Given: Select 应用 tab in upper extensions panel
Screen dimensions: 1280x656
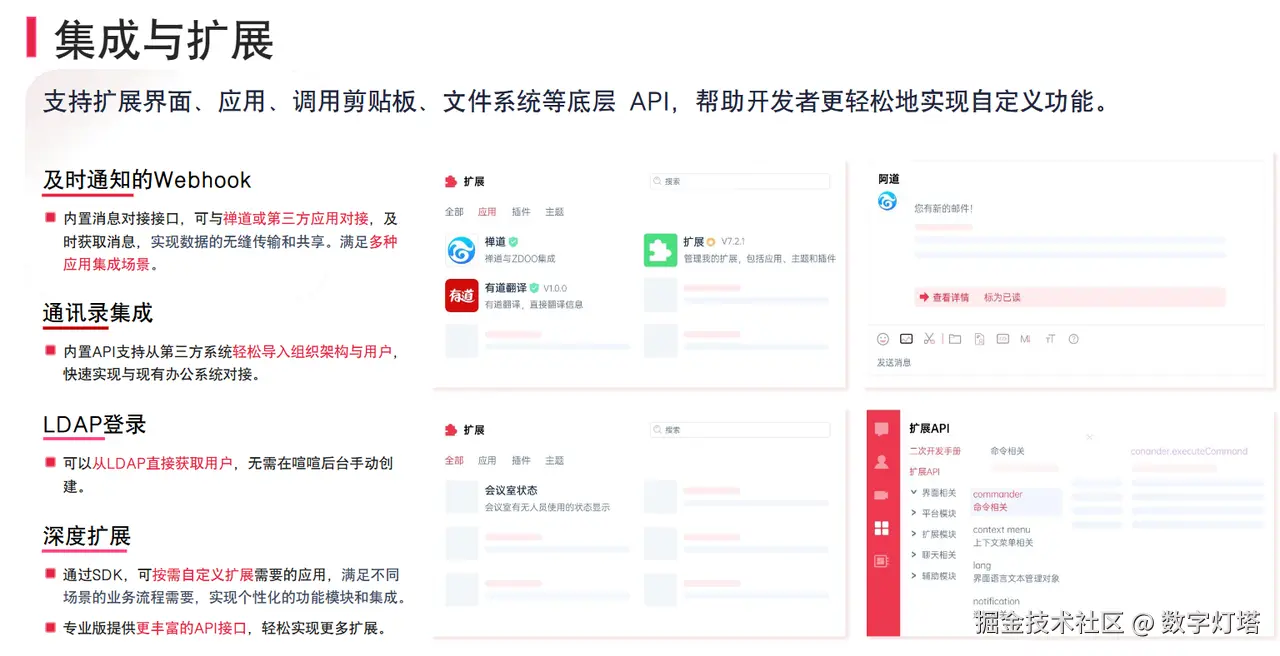Looking at the screenshot, I should [487, 212].
